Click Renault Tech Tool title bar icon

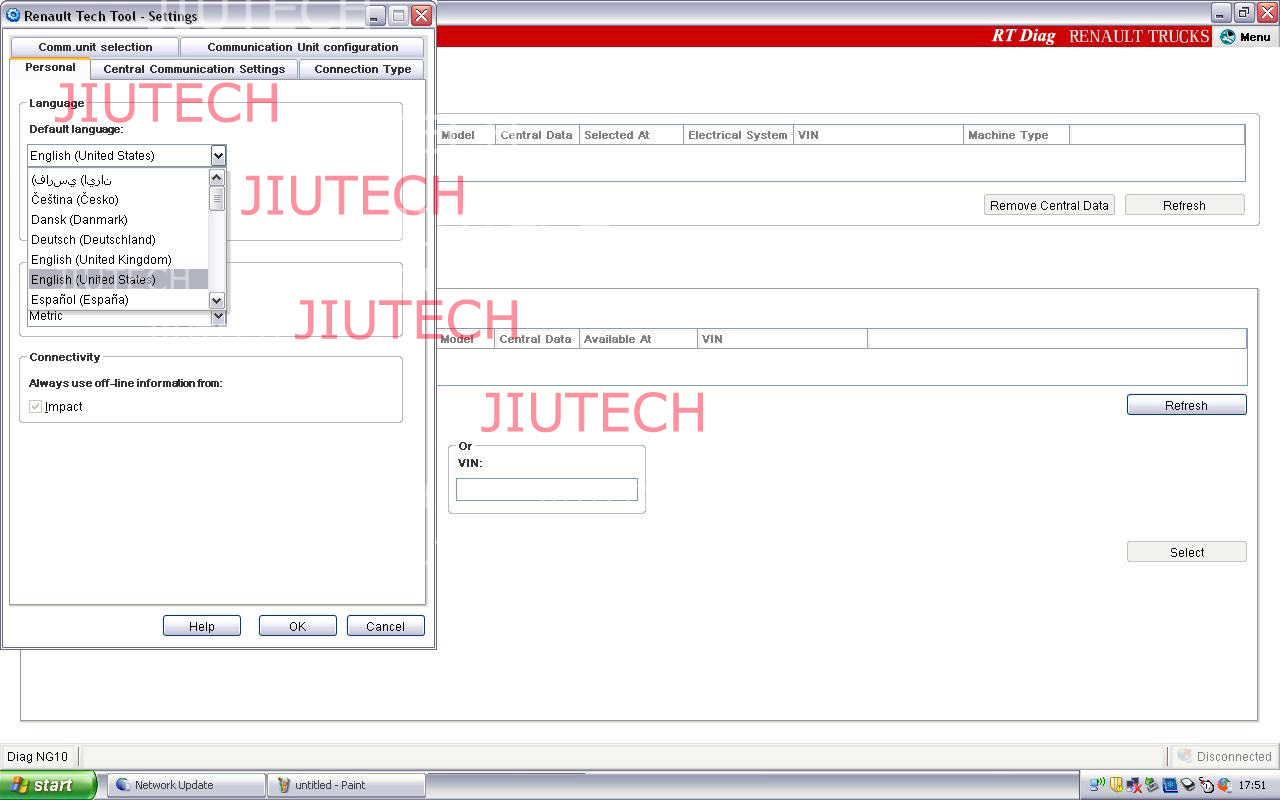click(x=13, y=16)
